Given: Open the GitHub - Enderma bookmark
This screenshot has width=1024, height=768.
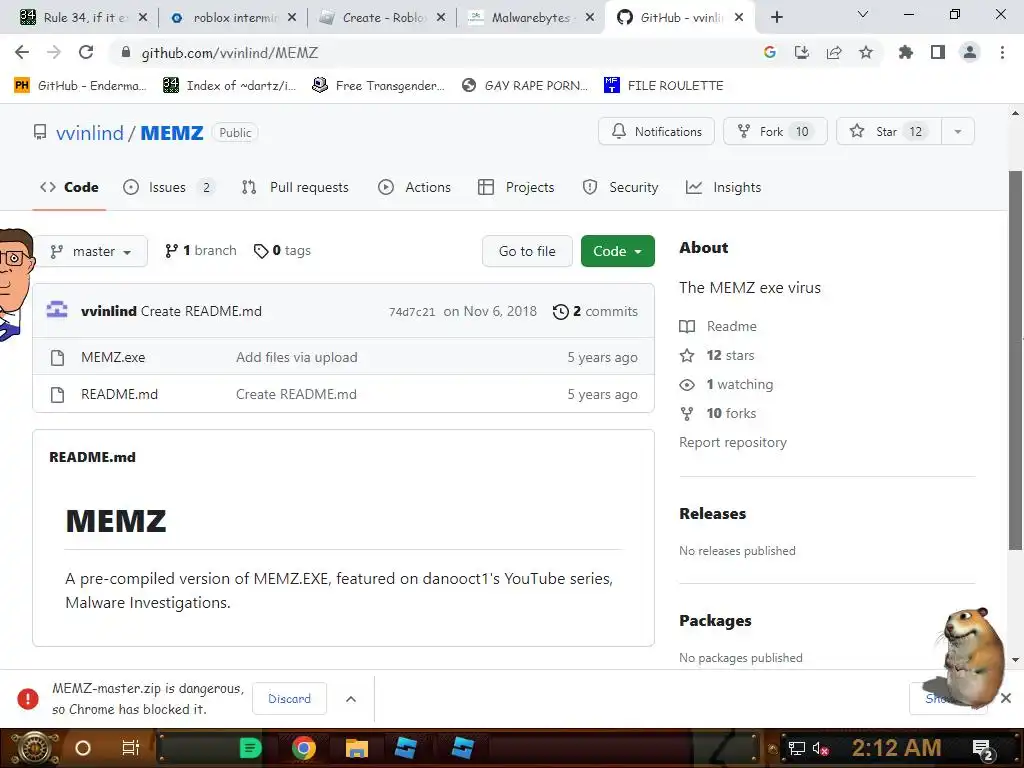Looking at the screenshot, I should (80, 86).
